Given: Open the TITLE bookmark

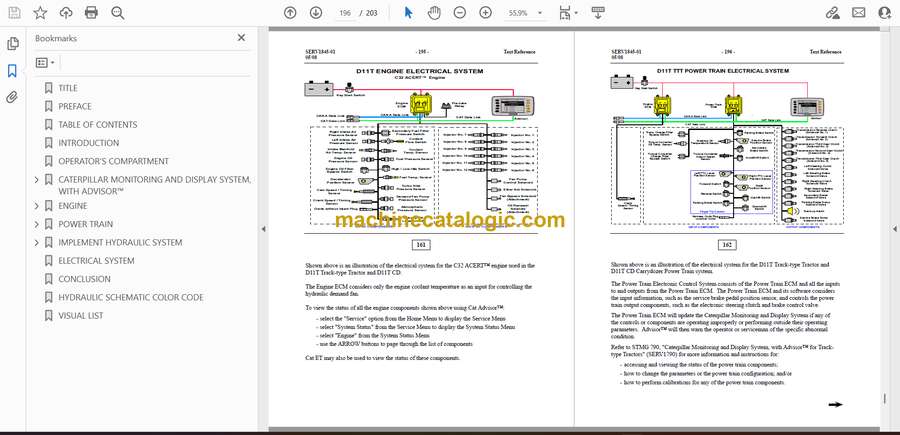Looking at the screenshot, I should [68, 88].
